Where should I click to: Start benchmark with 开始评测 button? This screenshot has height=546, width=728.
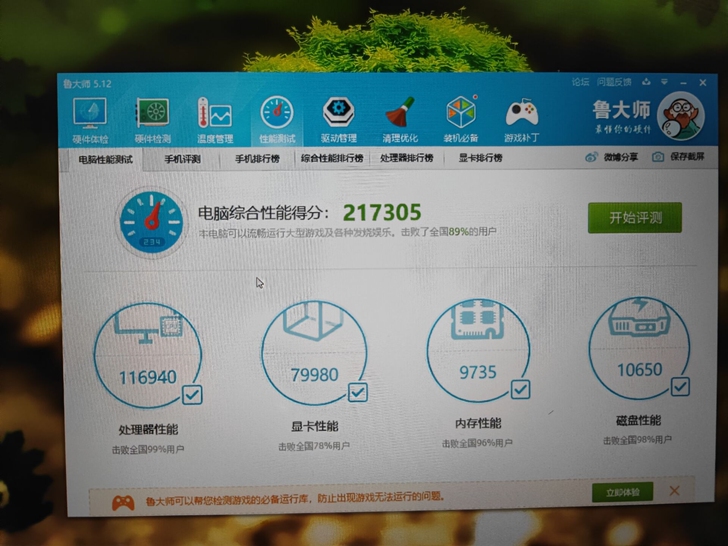click(x=635, y=217)
